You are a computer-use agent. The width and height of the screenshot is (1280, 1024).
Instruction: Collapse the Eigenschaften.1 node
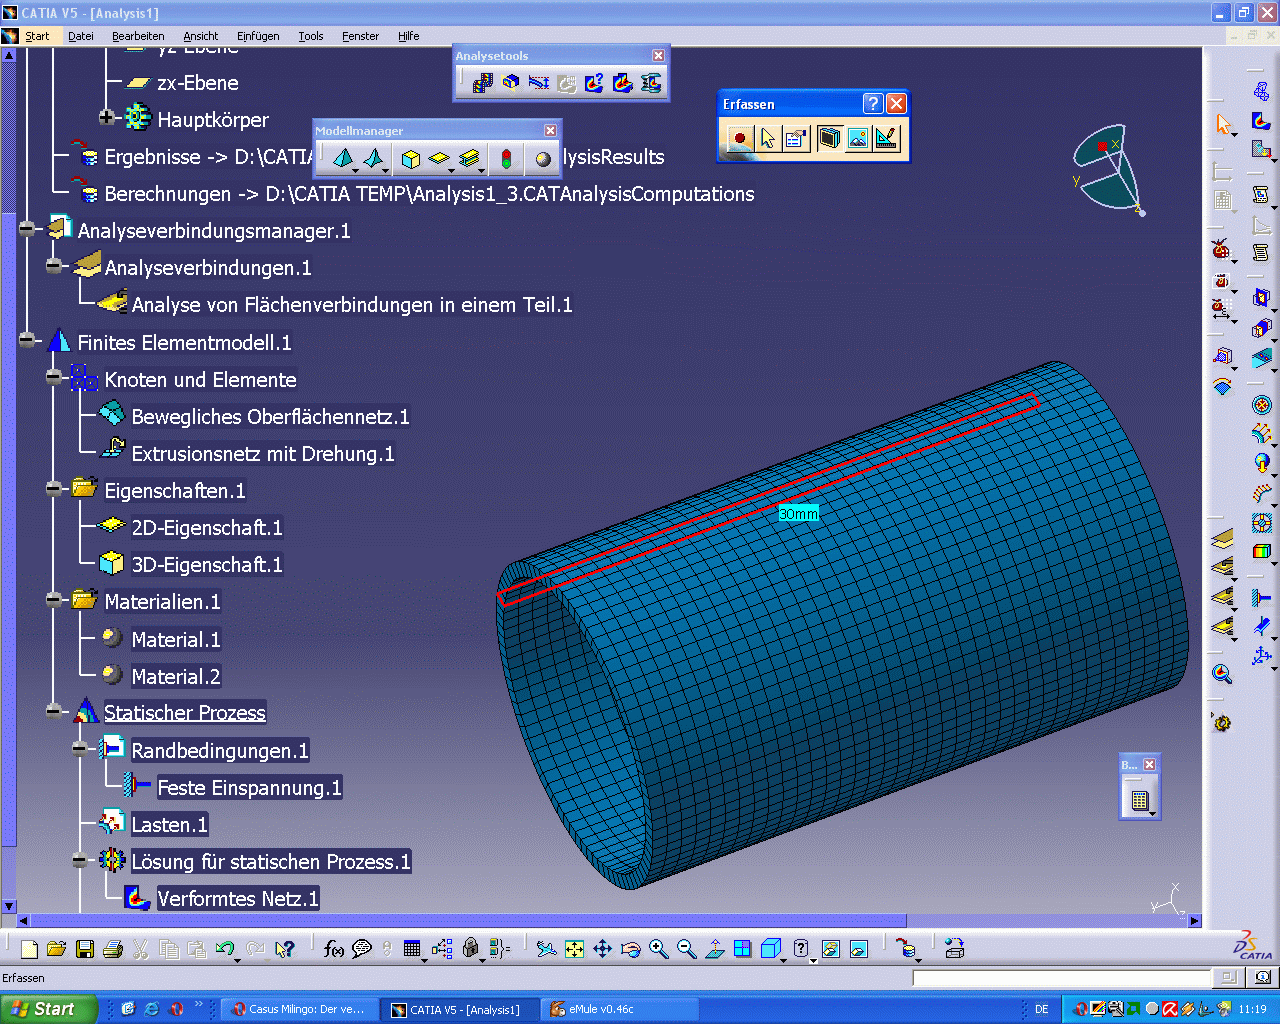[54, 488]
